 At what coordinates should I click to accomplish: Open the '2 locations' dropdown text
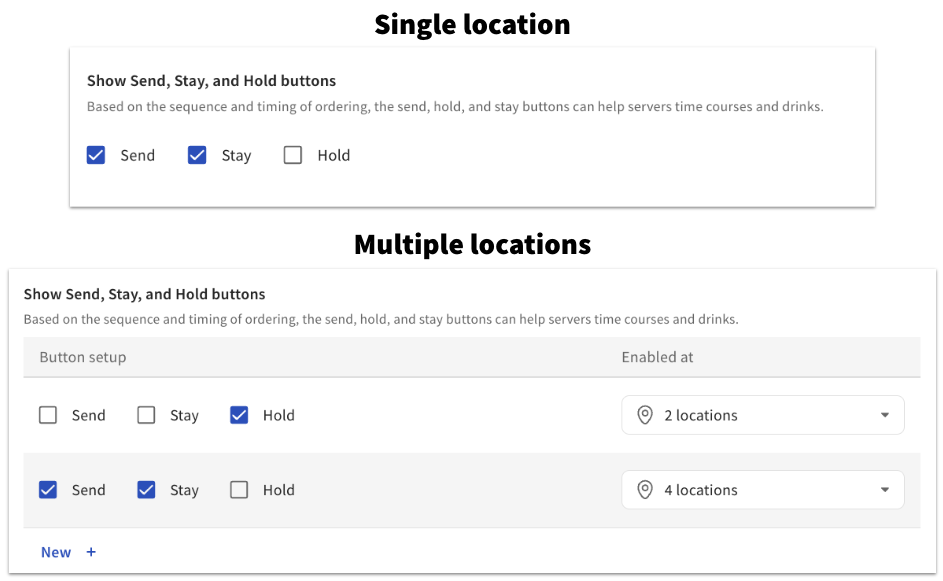pos(701,415)
